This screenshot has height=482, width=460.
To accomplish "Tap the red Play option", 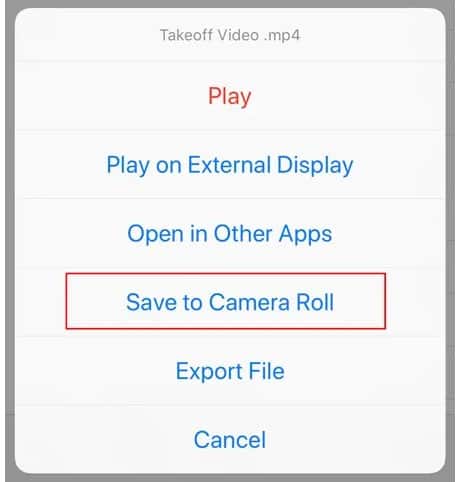I will point(230,96).
